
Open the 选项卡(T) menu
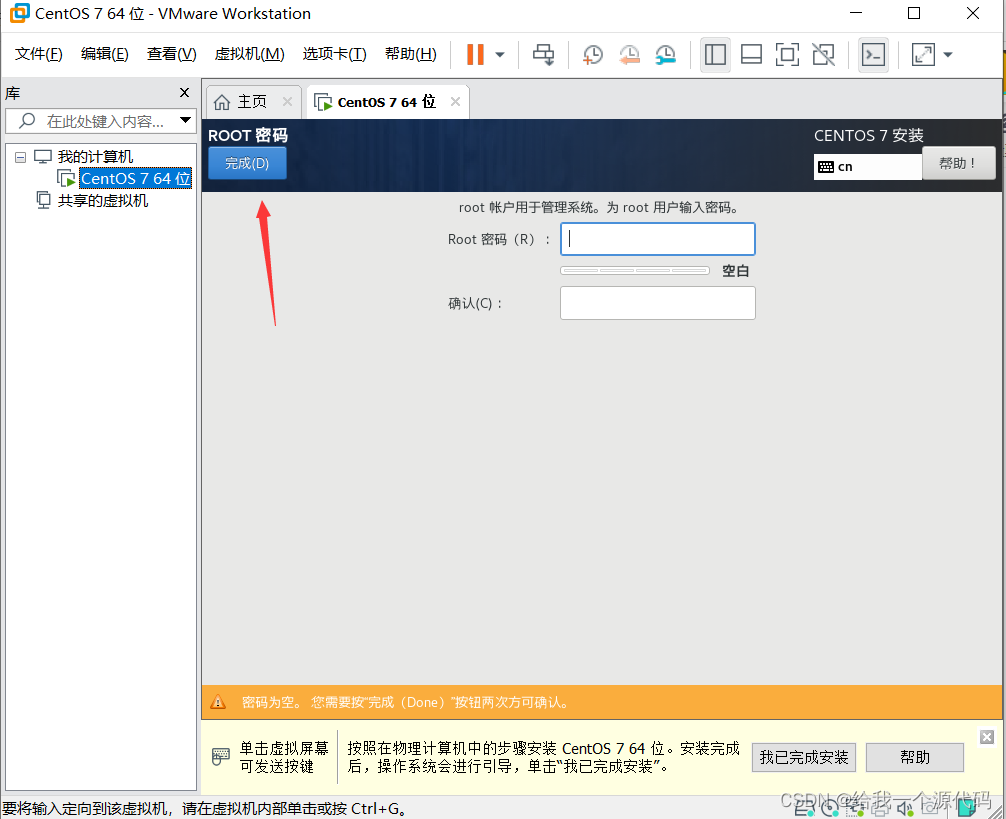(334, 54)
